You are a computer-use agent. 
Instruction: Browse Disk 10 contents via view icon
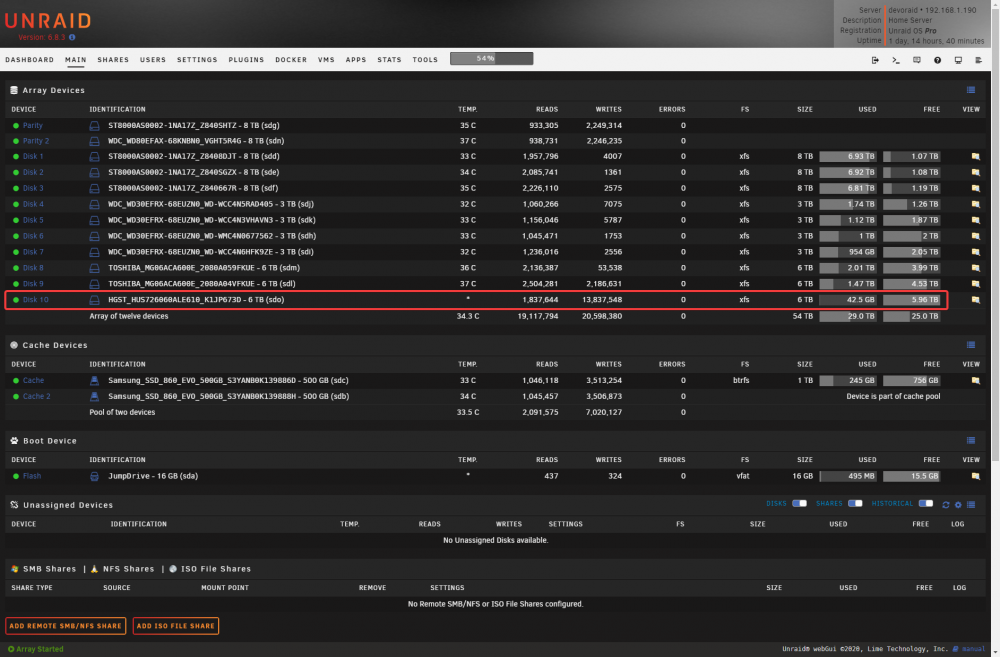click(x=975, y=300)
